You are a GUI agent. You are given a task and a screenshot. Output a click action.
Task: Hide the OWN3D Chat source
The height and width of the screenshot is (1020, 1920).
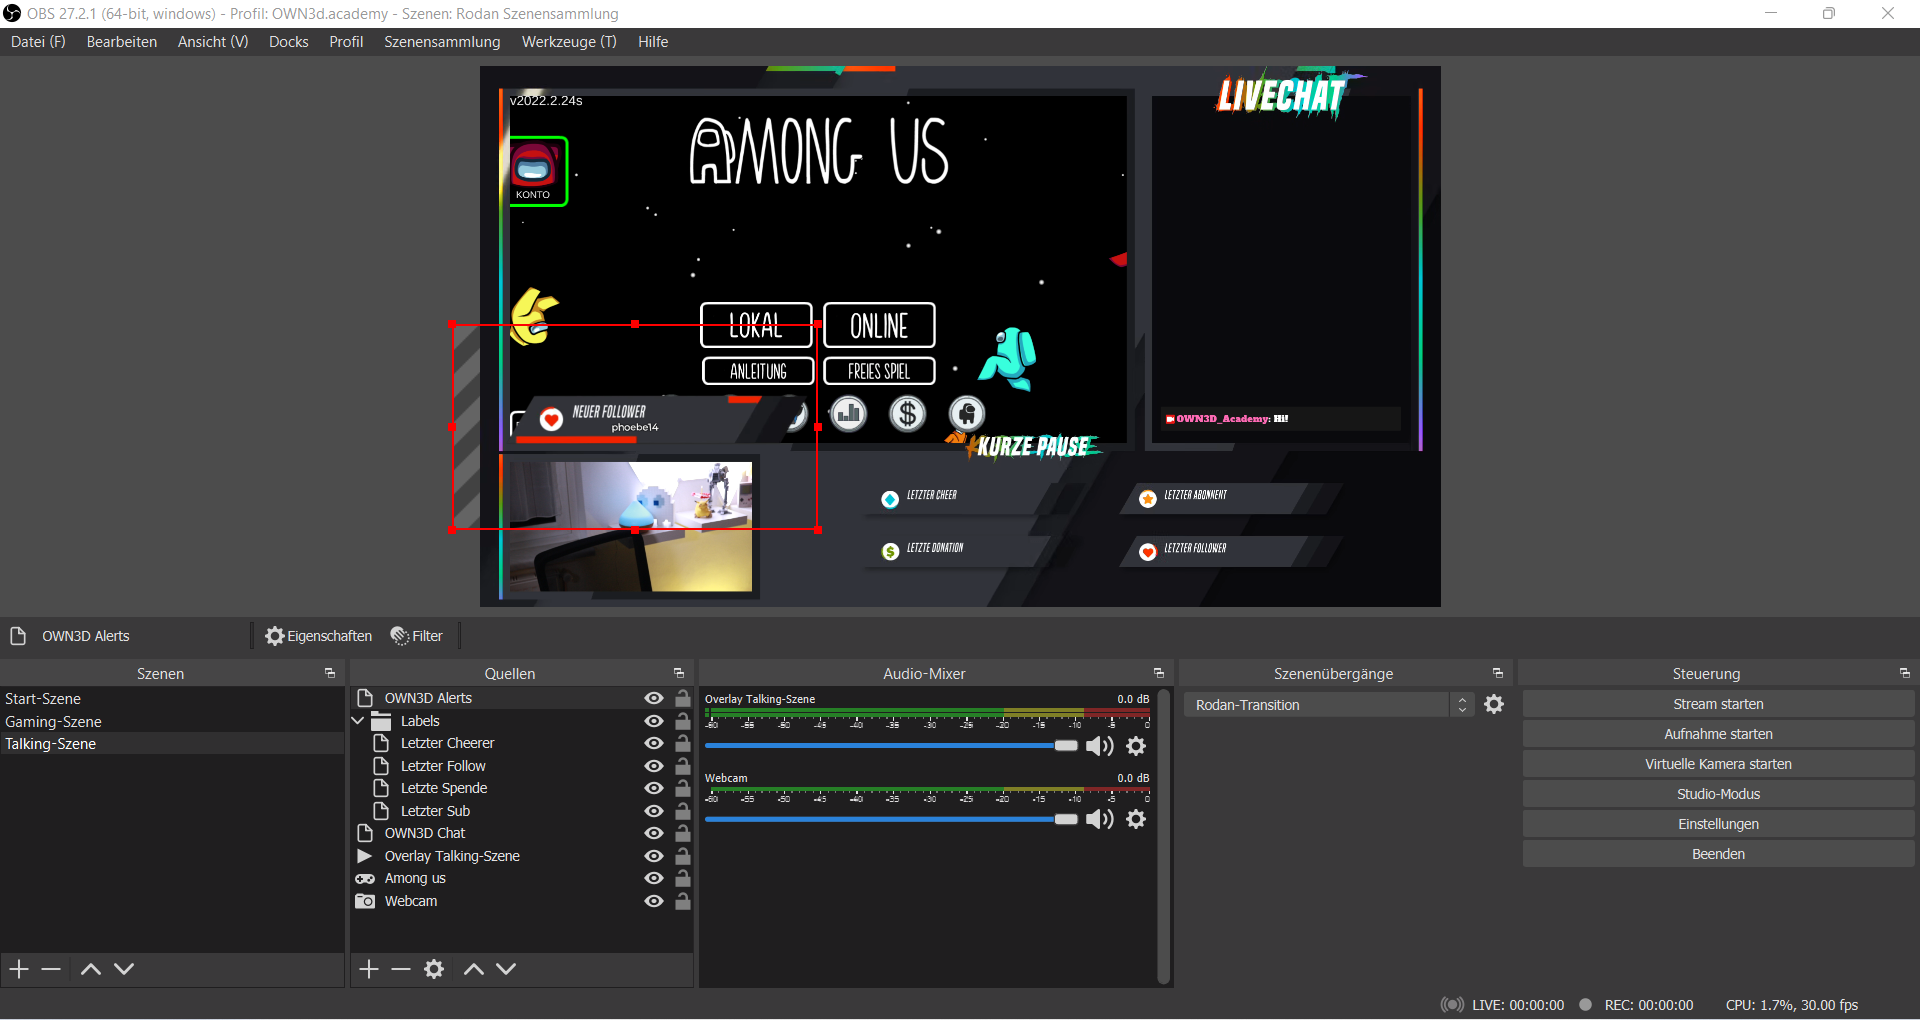tap(654, 834)
